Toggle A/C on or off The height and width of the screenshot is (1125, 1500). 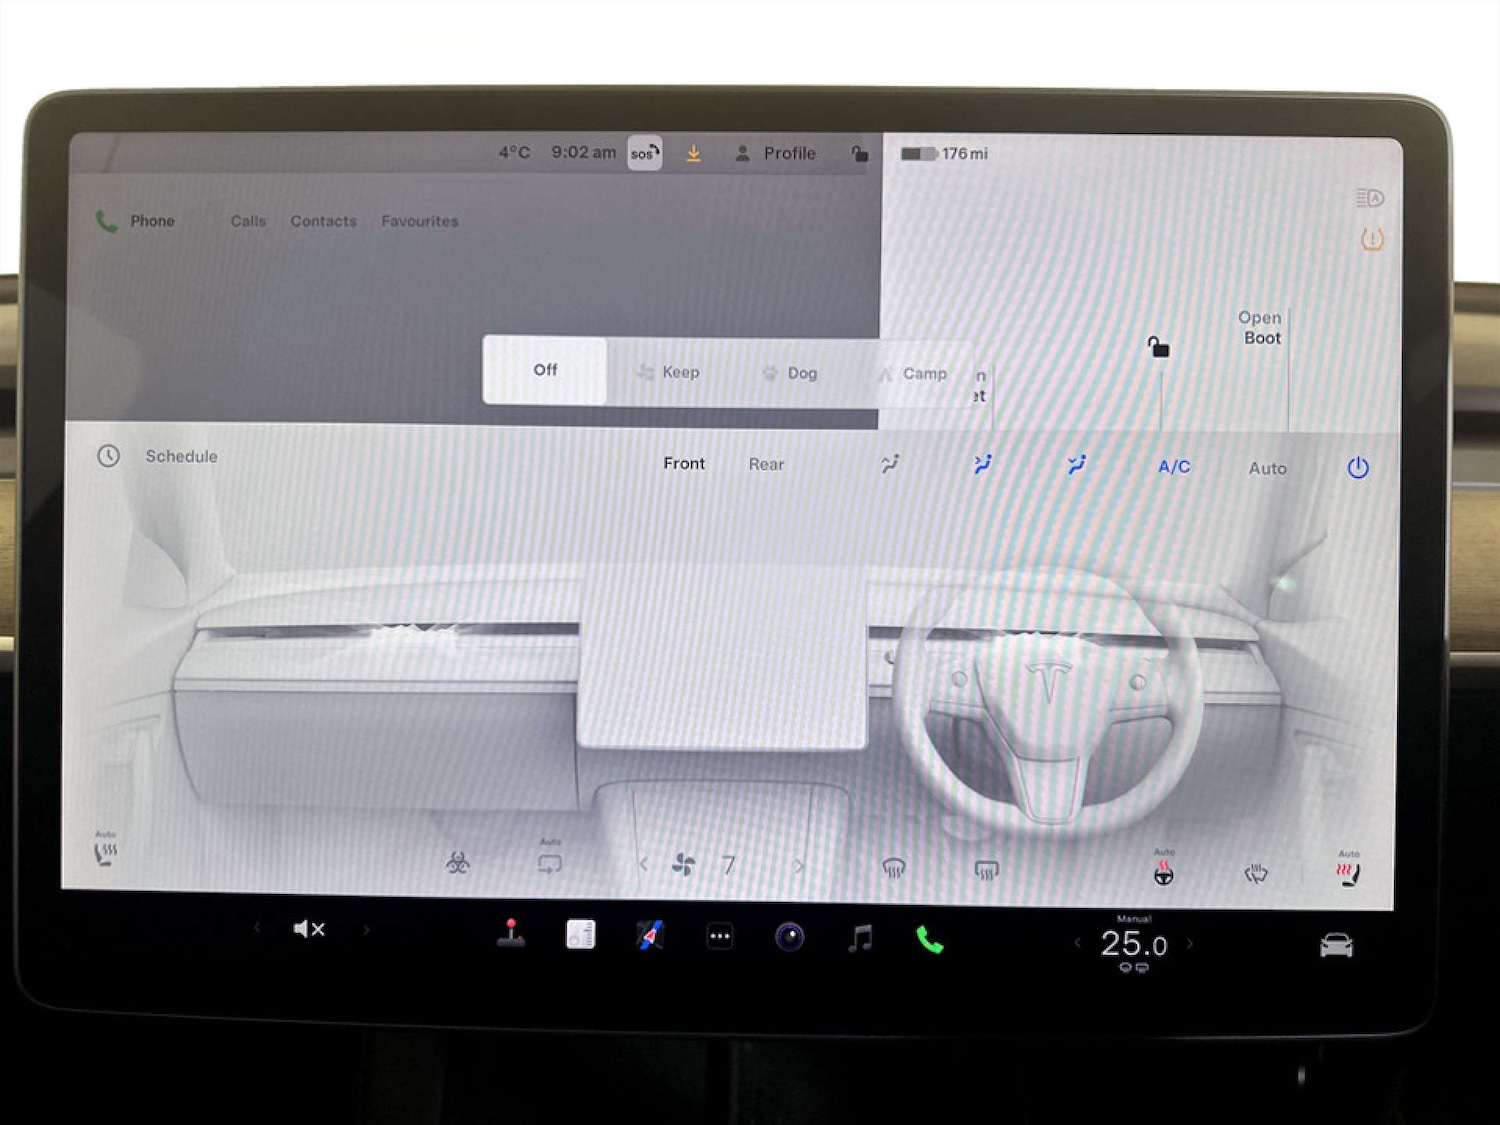point(1173,466)
